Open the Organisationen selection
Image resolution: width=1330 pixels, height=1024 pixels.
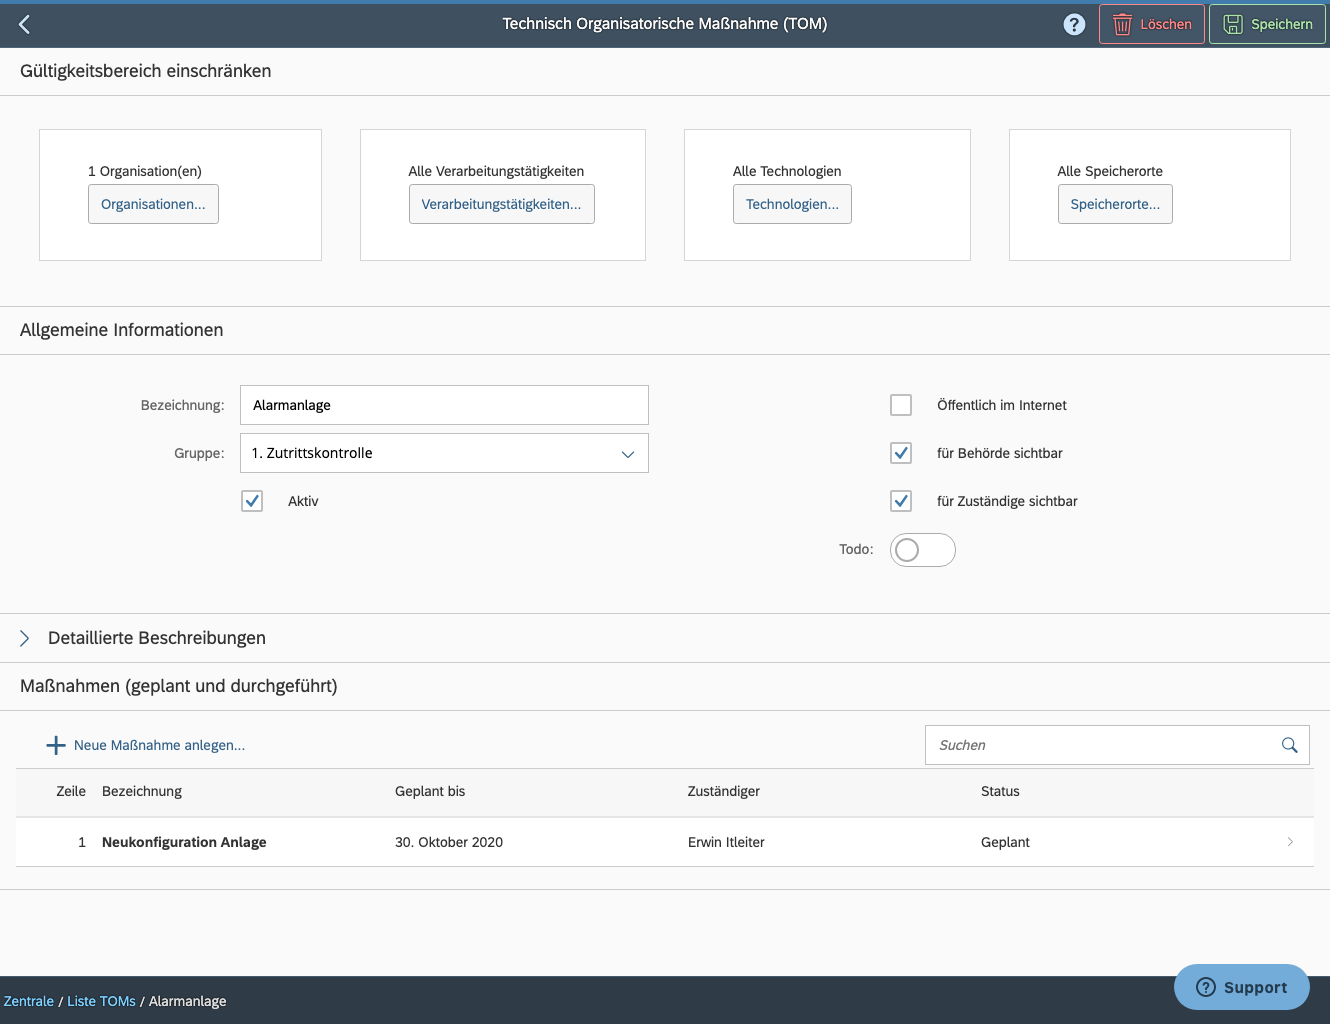coord(153,204)
